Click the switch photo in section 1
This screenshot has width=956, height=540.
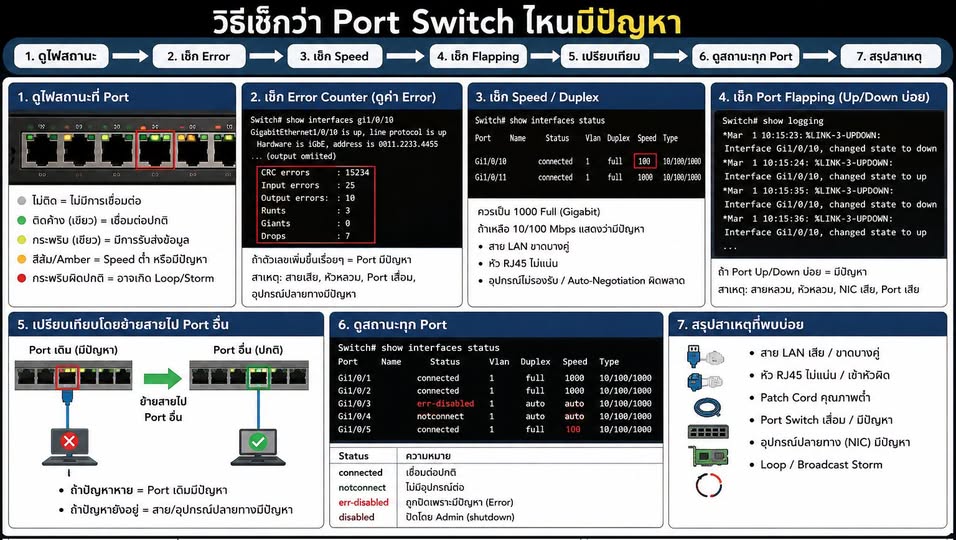pos(122,149)
